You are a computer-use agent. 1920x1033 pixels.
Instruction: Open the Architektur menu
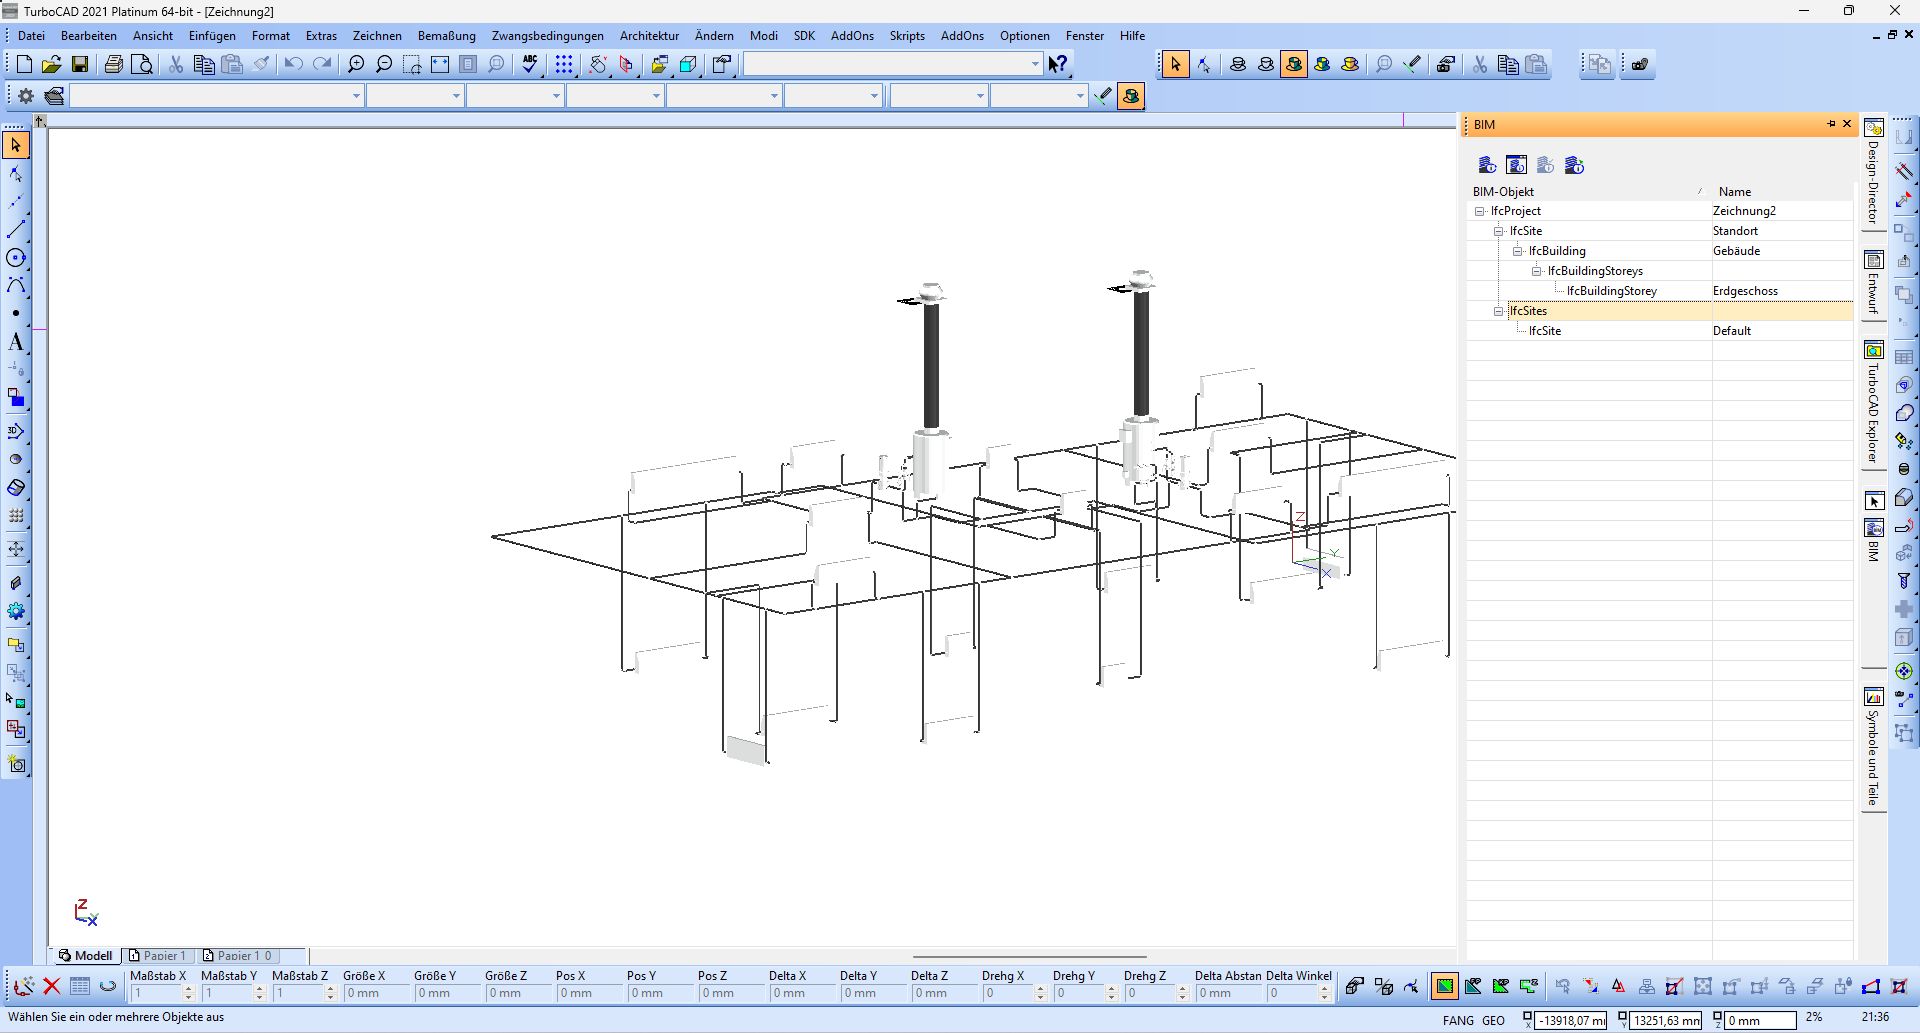point(648,36)
